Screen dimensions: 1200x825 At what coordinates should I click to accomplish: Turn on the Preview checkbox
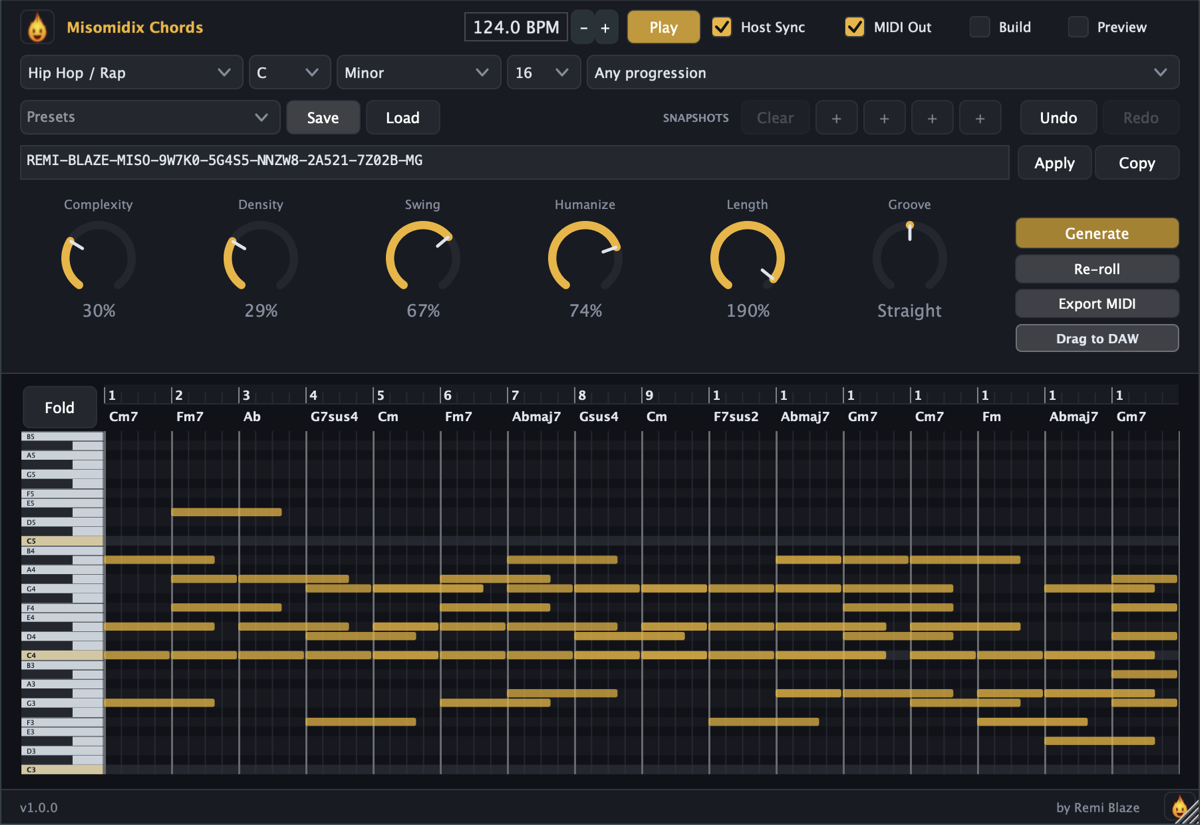[x=1078, y=27]
